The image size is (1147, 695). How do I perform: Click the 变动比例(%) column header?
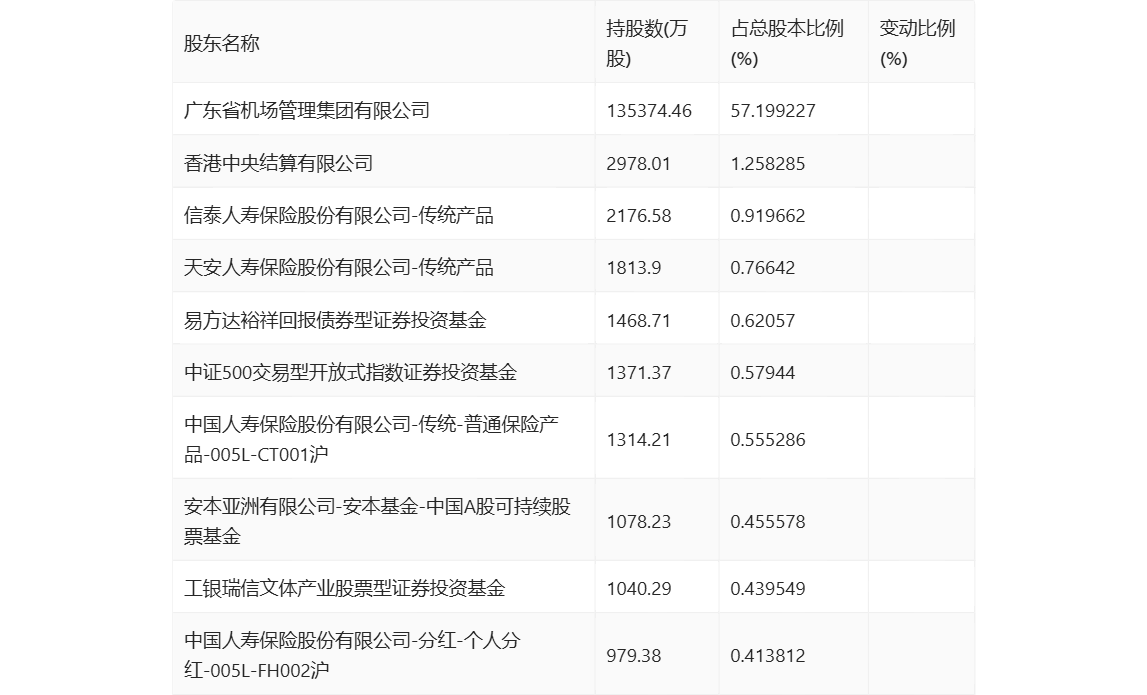click(917, 44)
